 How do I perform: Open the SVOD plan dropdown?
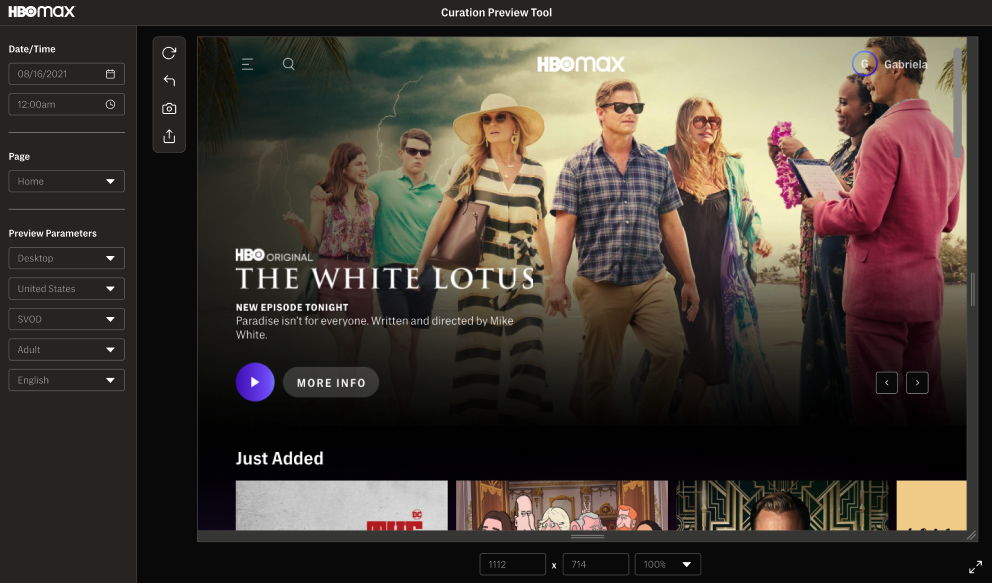tap(66, 319)
